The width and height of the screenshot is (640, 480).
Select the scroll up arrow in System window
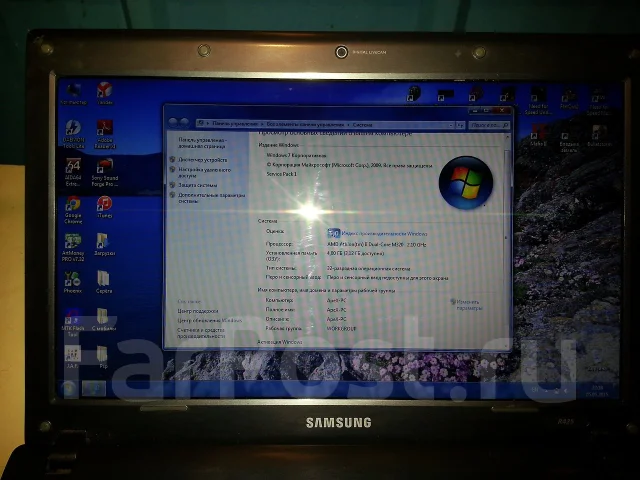(x=507, y=137)
